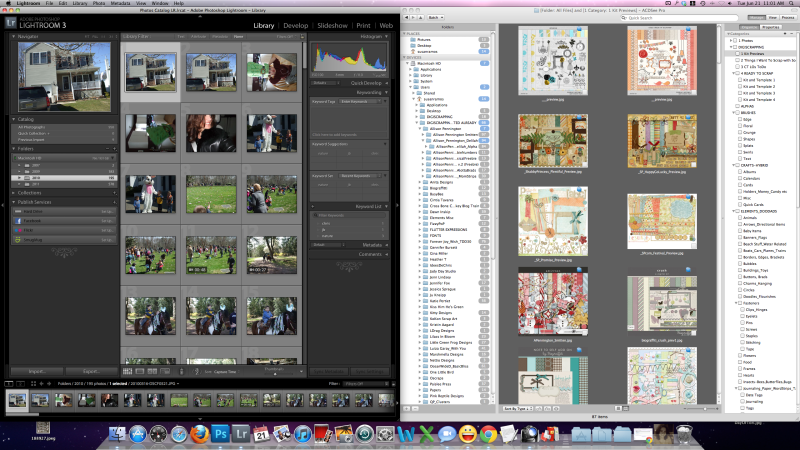Collapse the Navigator panel triangle
800x450 pixels.
(14, 37)
